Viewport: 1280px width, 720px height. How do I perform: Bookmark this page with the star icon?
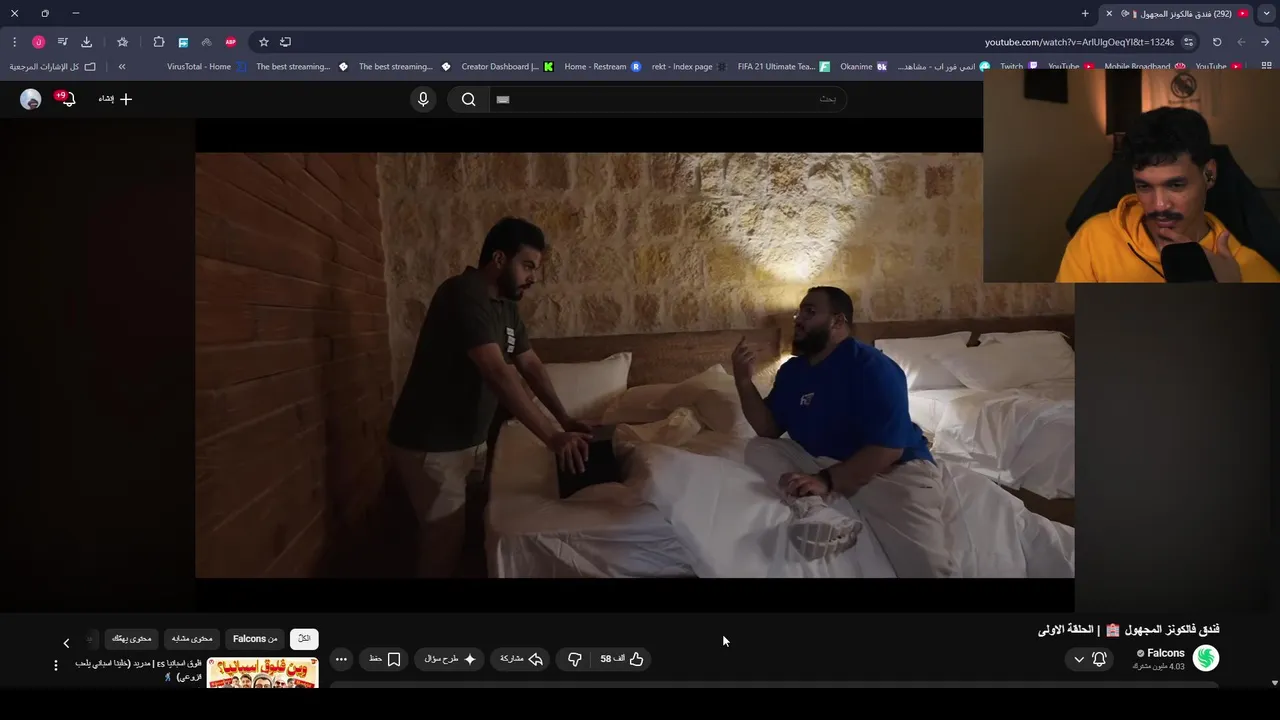tap(264, 42)
